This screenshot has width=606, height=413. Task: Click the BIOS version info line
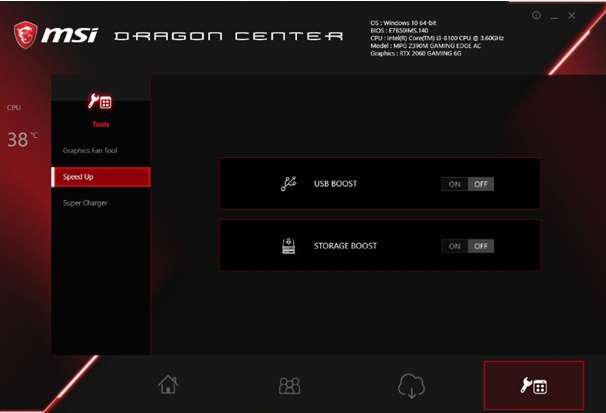(x=399, y=31)
